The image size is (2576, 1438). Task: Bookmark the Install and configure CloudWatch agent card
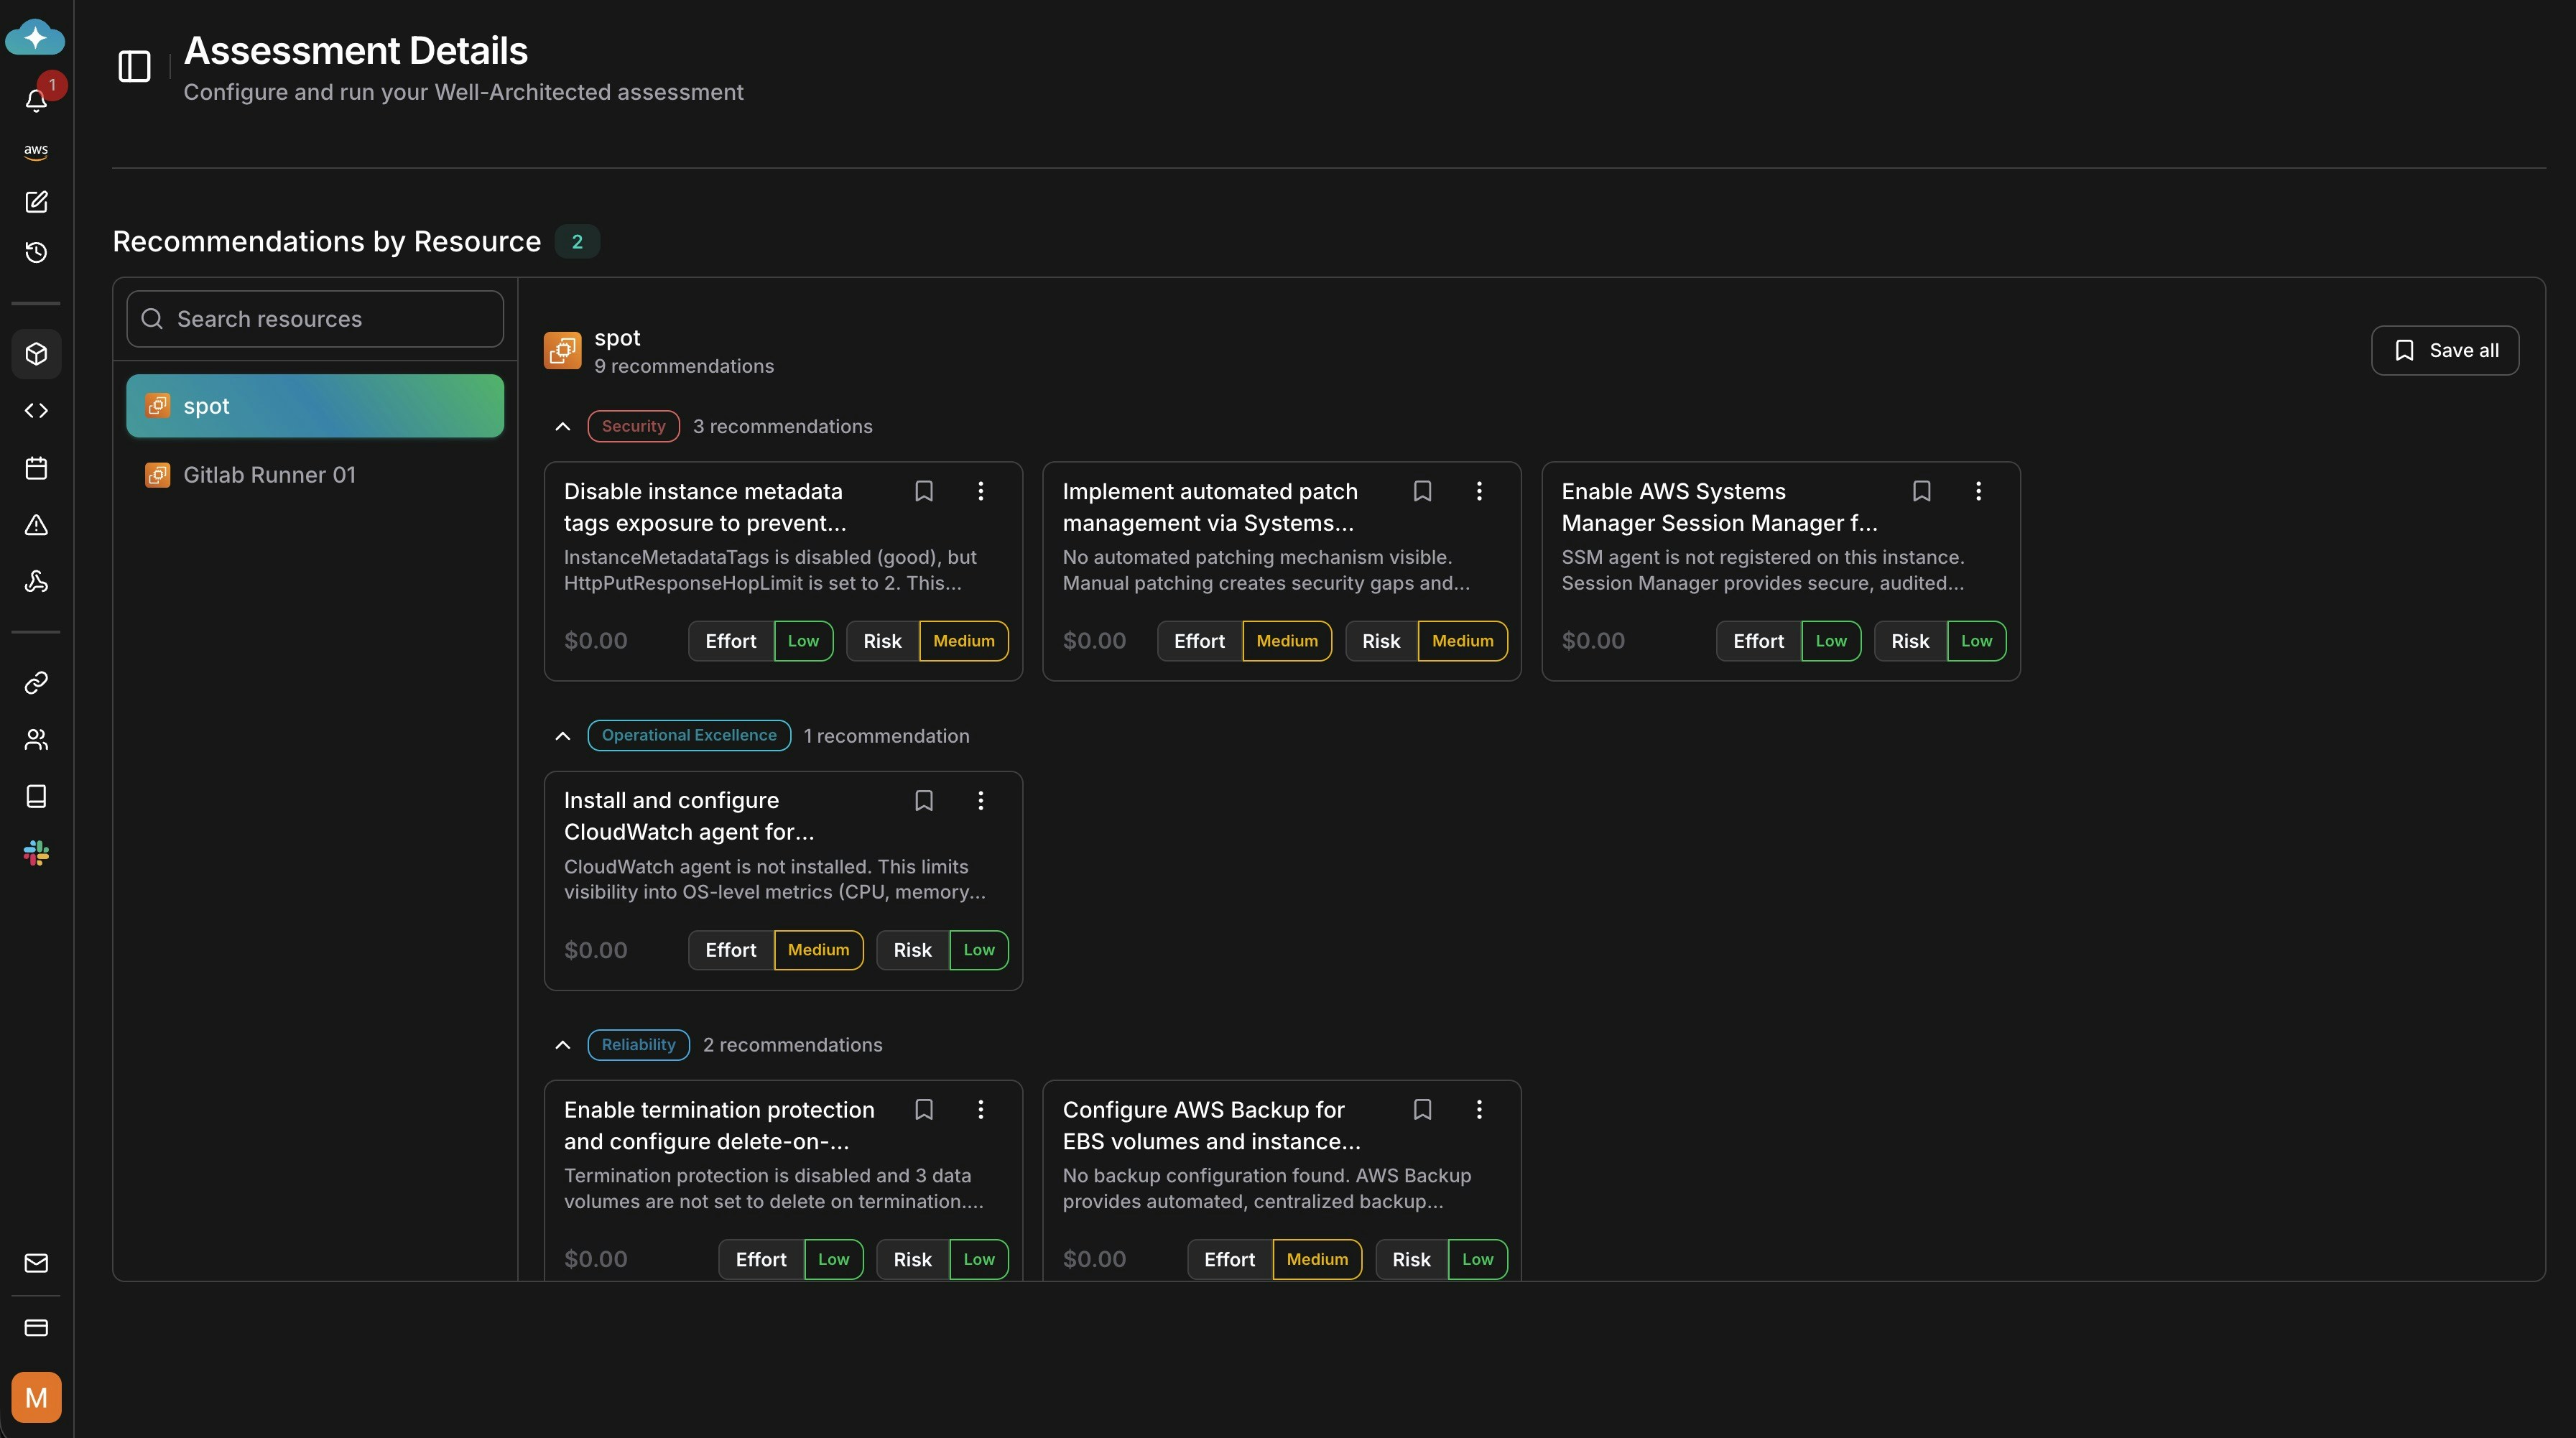pyautogui.click(x=923, y=800)
